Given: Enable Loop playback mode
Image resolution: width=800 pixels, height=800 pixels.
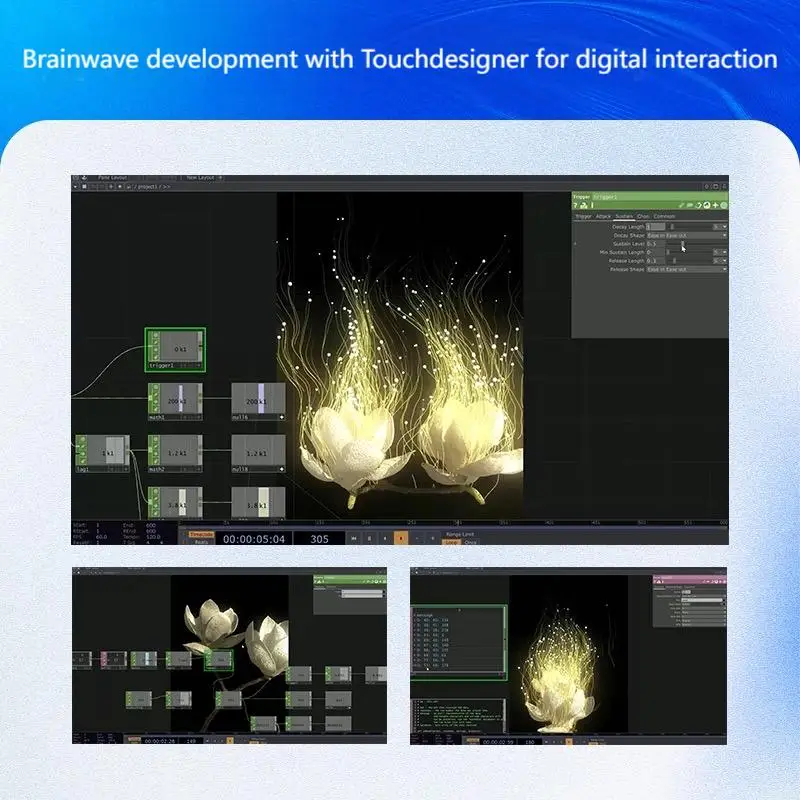Looking at the screenshot, I should 452,542.
